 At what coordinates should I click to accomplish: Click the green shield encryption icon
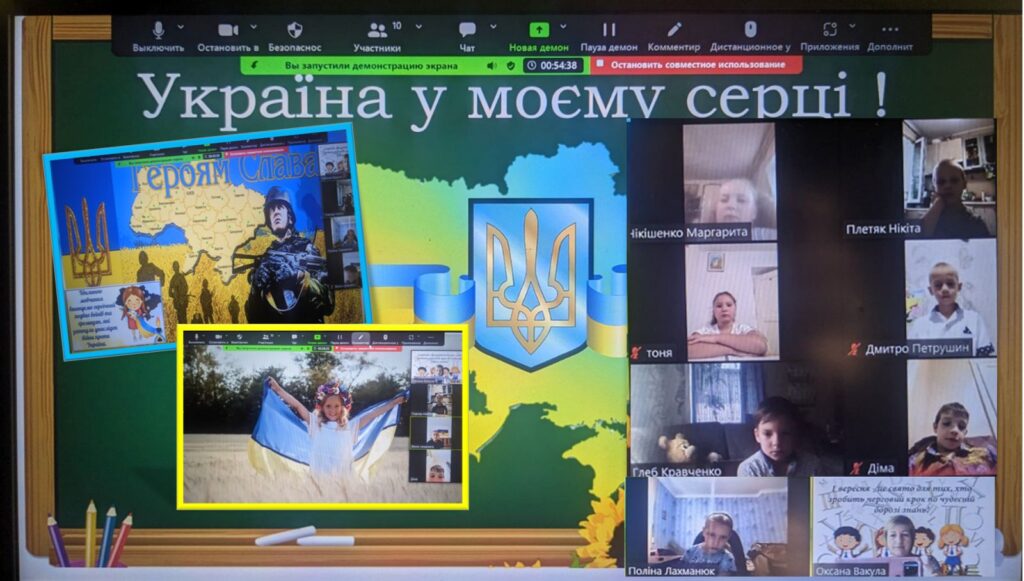pyautogui.click(x=511, y=65)
